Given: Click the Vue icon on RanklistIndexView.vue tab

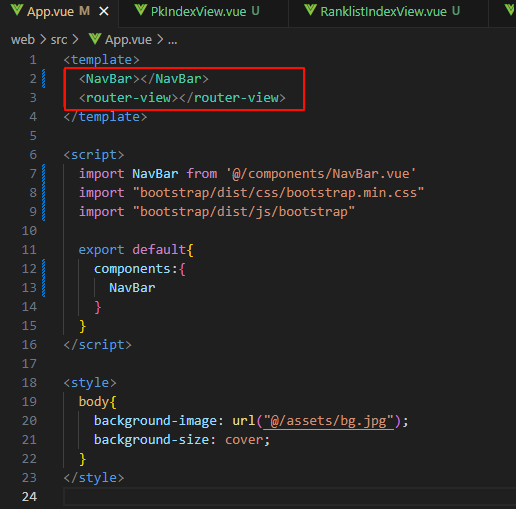Looking at the screenshot, I should (x=310, y=10).
